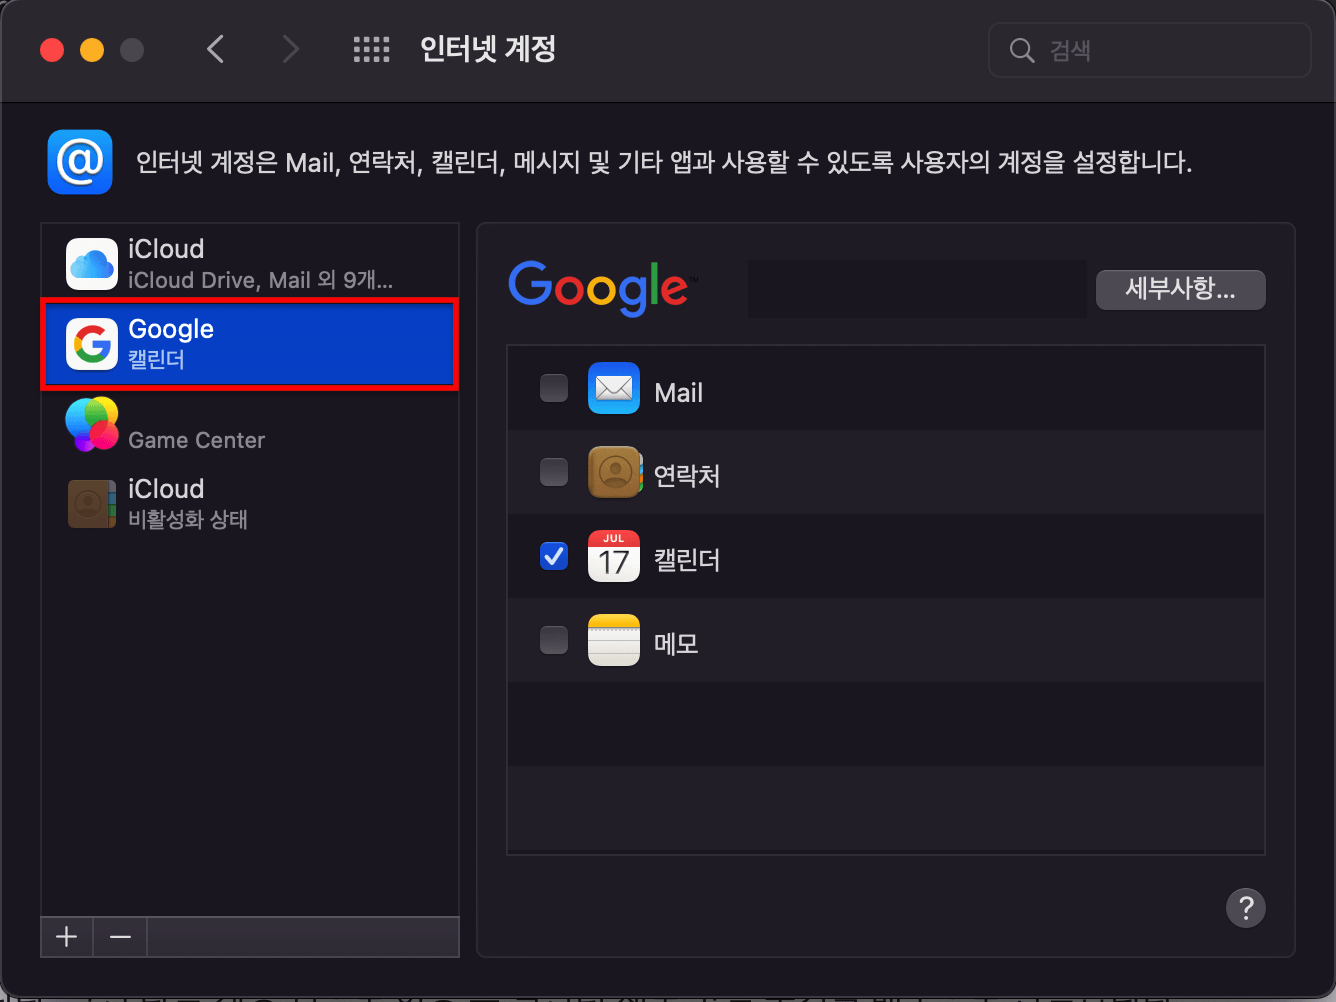Click the Mail envelope icon
Viewport: 1336px width, 1002px height.
[613, 388]
